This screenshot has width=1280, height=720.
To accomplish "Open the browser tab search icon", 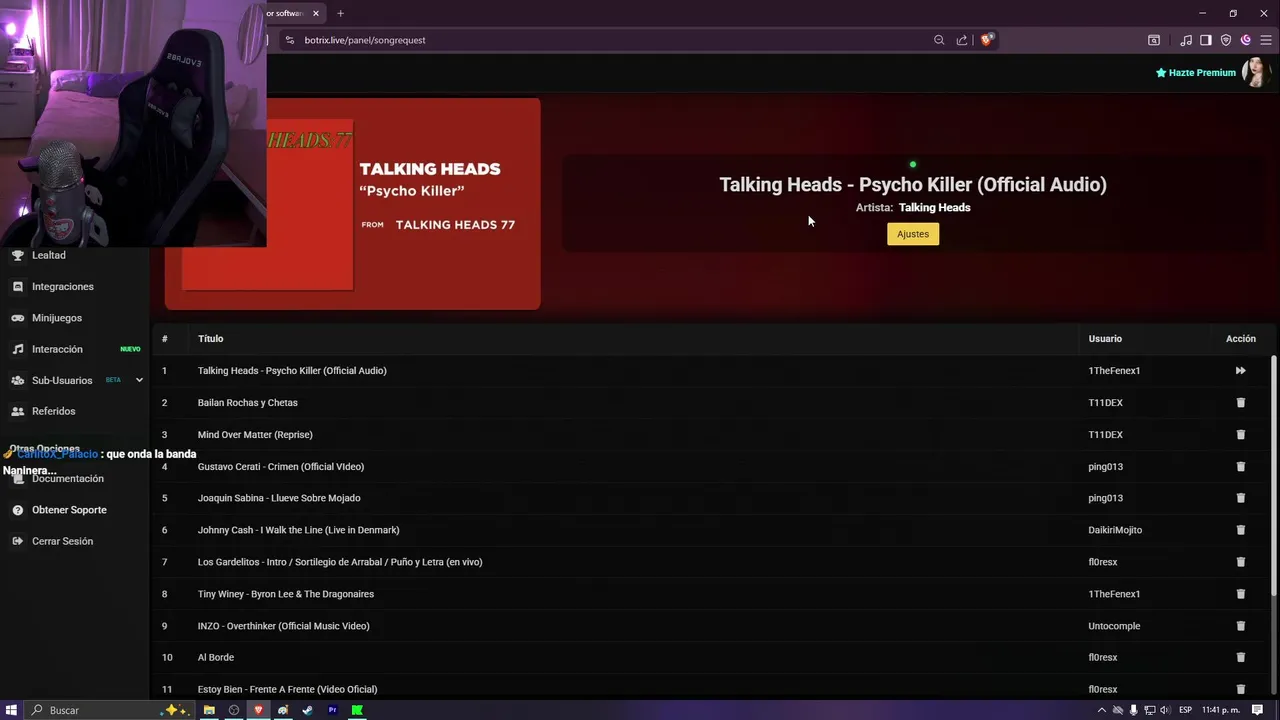I will pos(1154,40).
